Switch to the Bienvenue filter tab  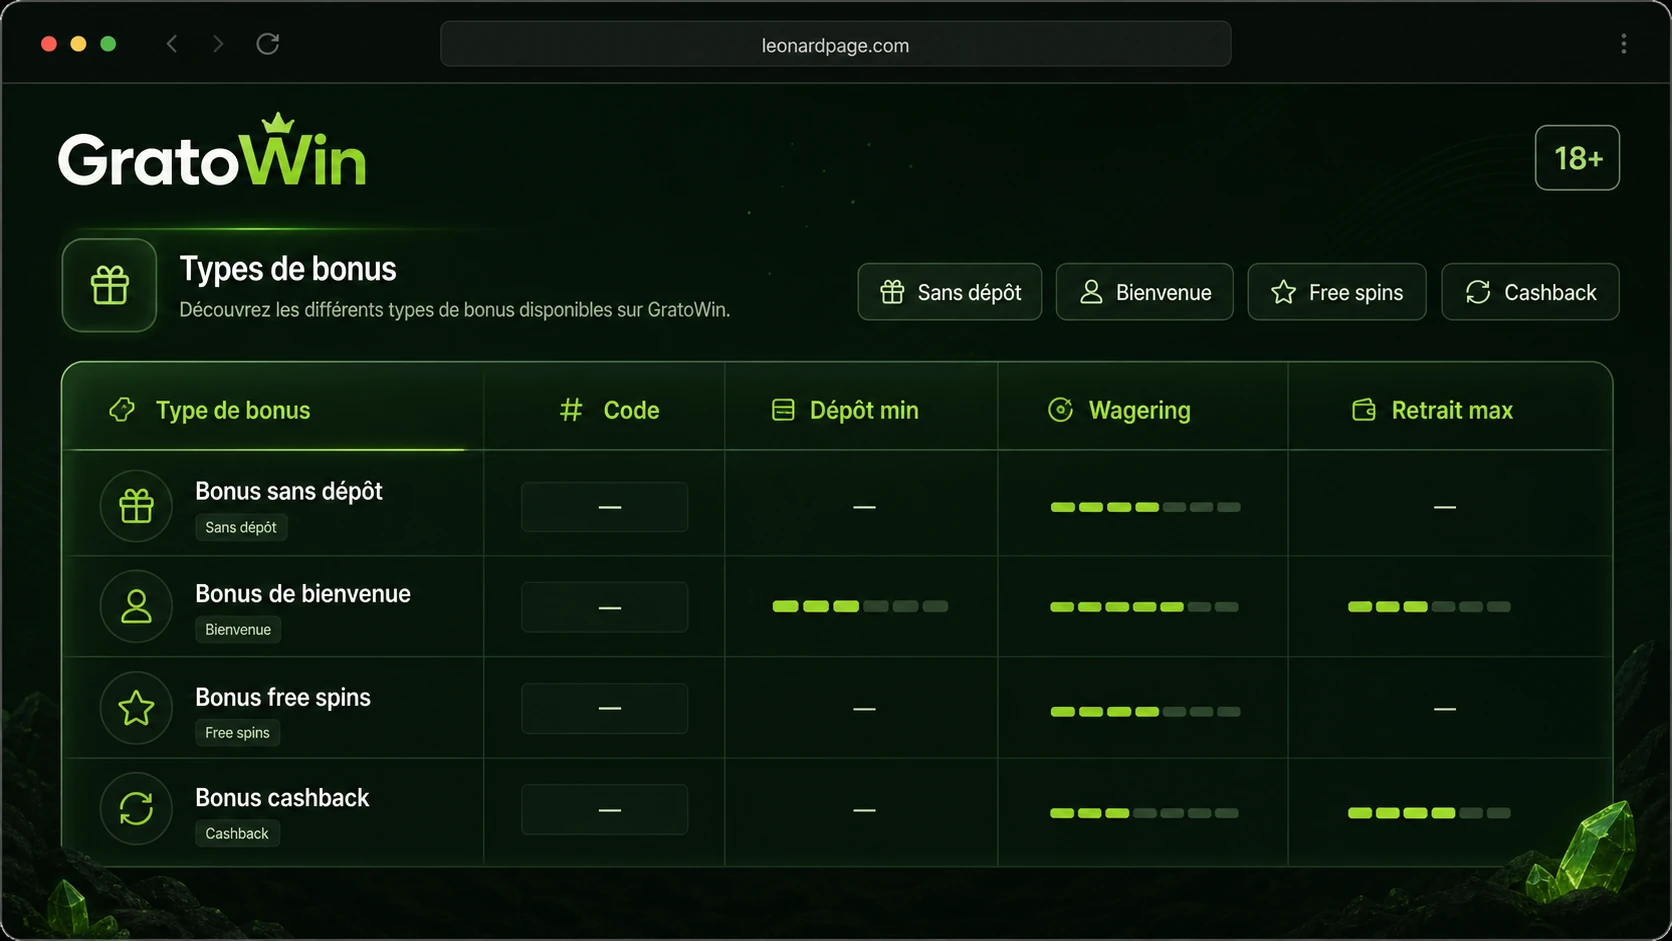tap(1144, 292)
